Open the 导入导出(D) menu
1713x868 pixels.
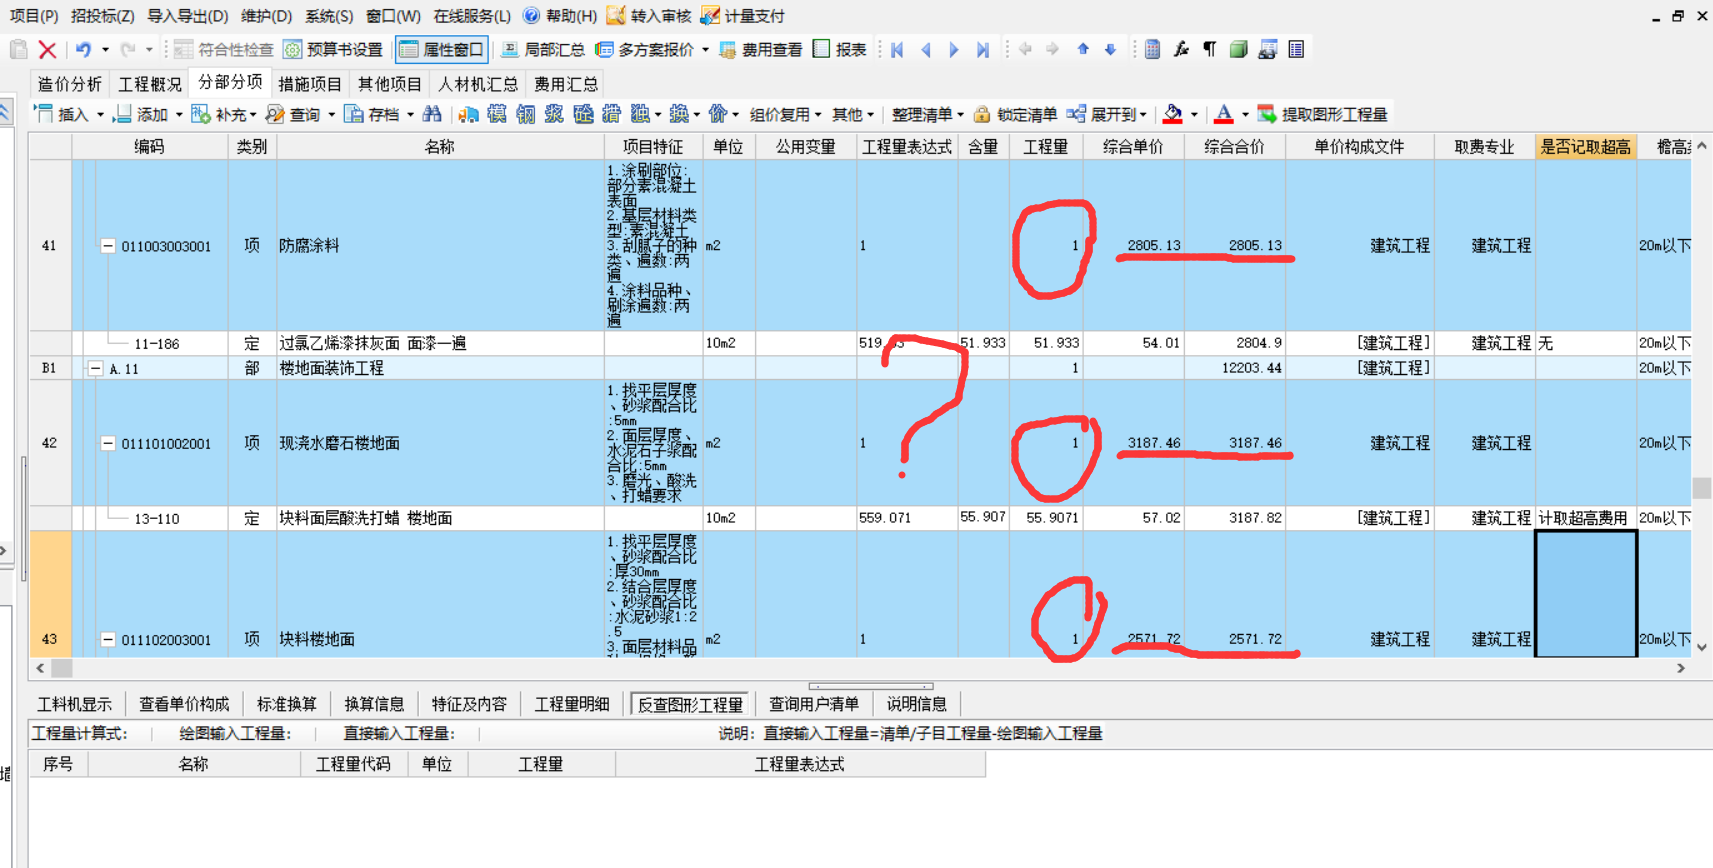pyautogui.click(x=187, y=16)
